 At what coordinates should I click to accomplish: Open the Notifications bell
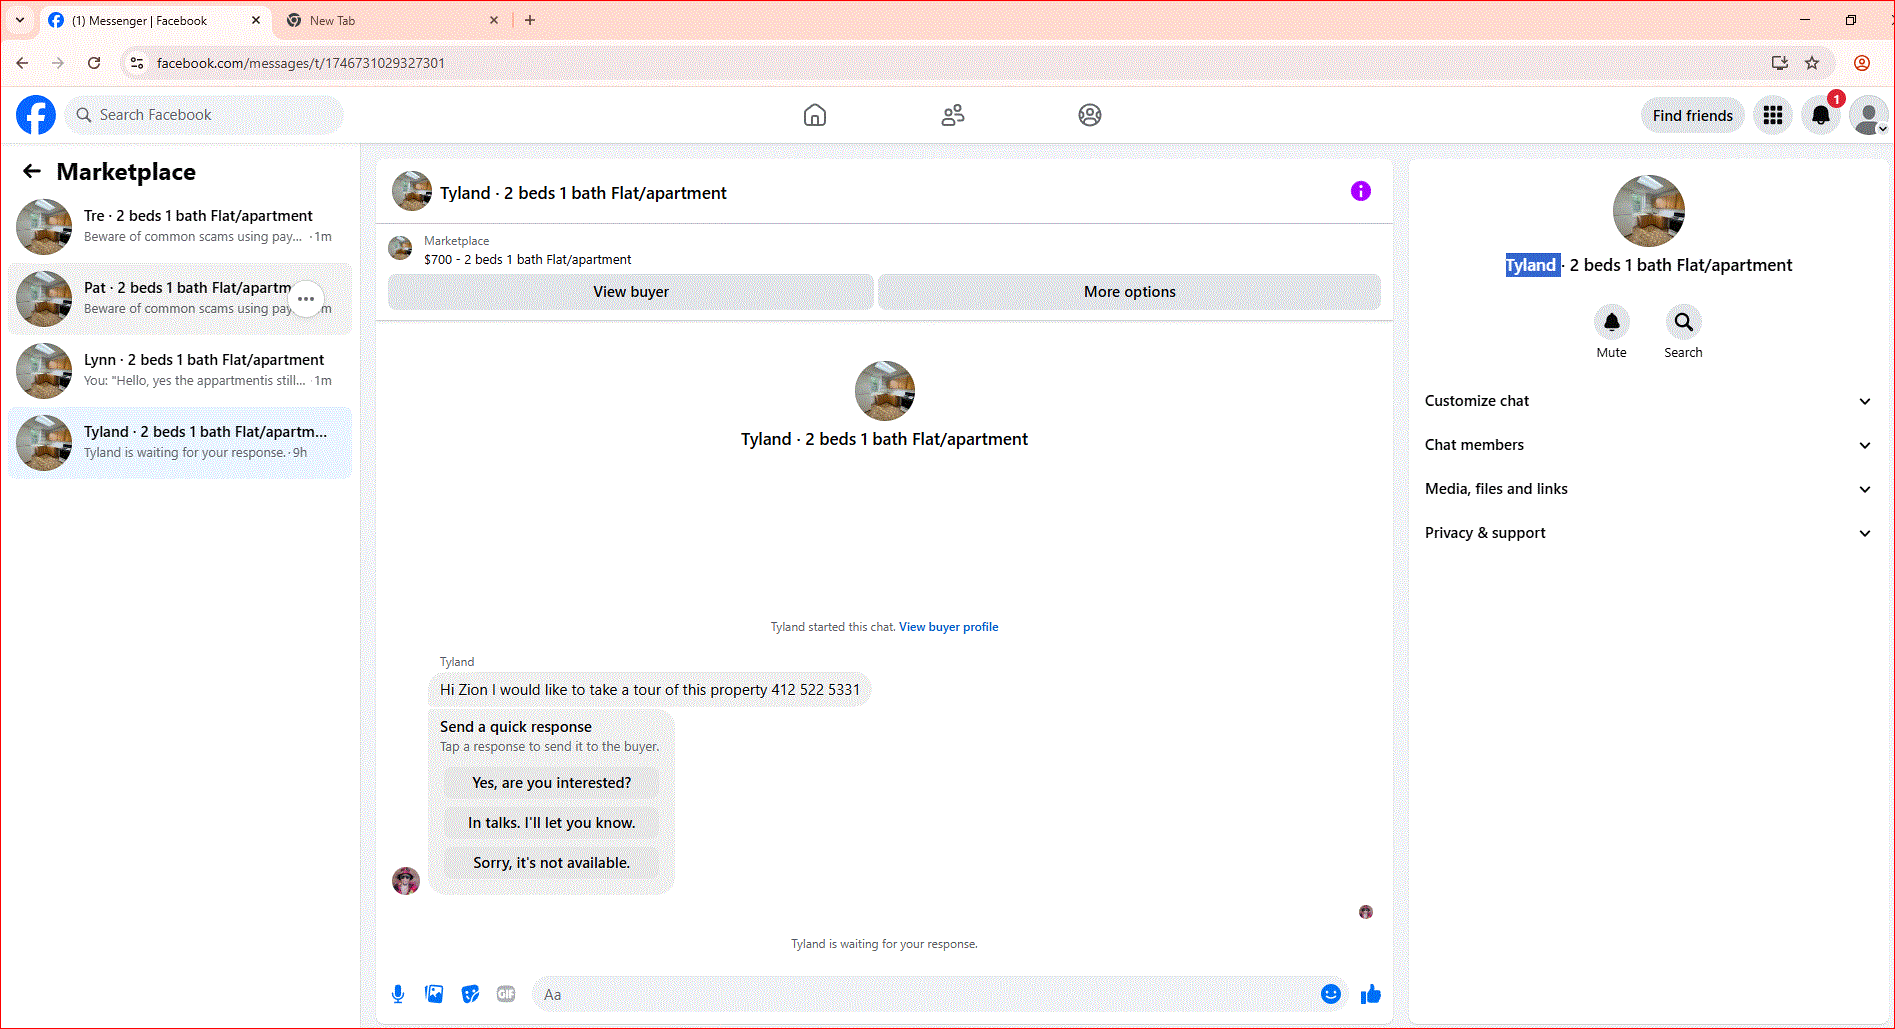(x=1821, y=115)
